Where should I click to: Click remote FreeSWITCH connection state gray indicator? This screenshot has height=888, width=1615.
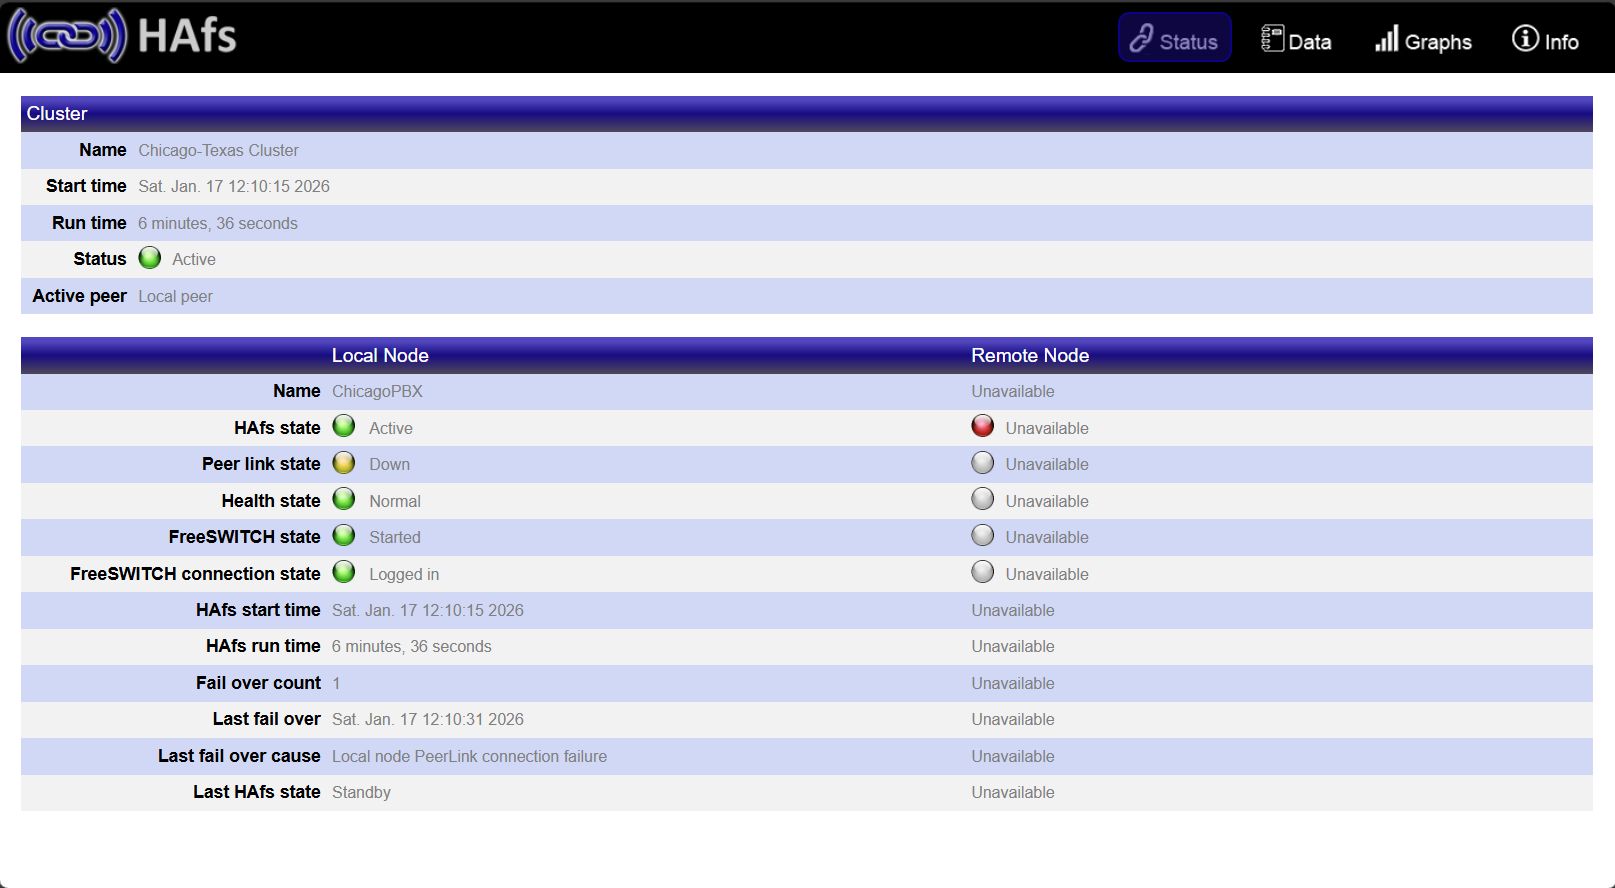983,572
